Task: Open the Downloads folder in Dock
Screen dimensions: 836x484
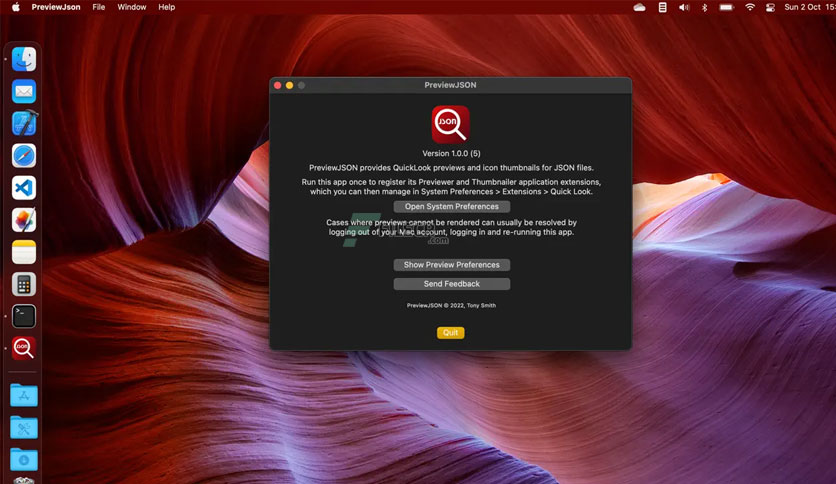Action: pyautogui.click(x=24, y=459)
